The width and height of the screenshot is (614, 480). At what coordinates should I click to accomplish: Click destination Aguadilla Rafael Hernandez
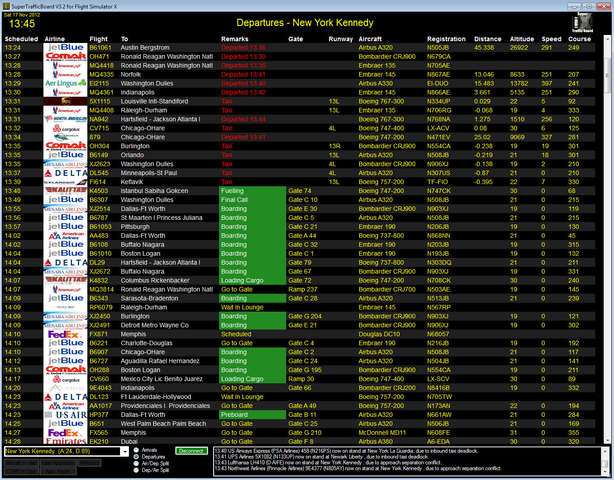click(x=160, y=361)
